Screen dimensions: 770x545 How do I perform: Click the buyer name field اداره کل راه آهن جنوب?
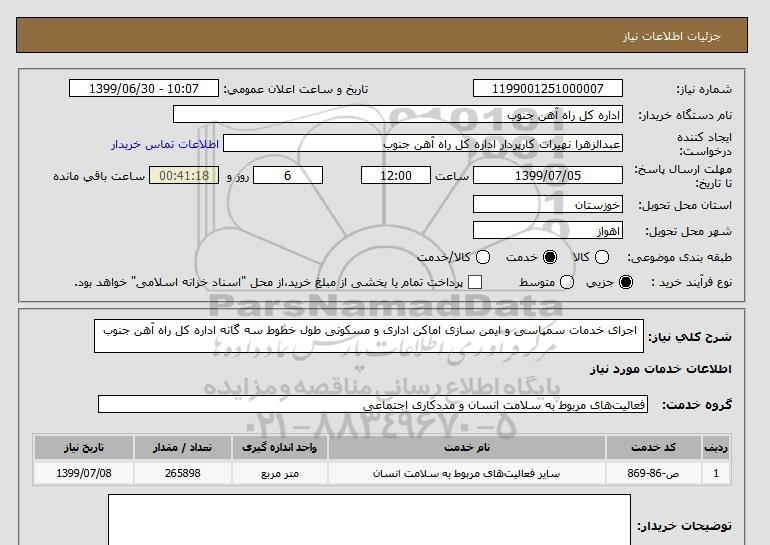398,115
